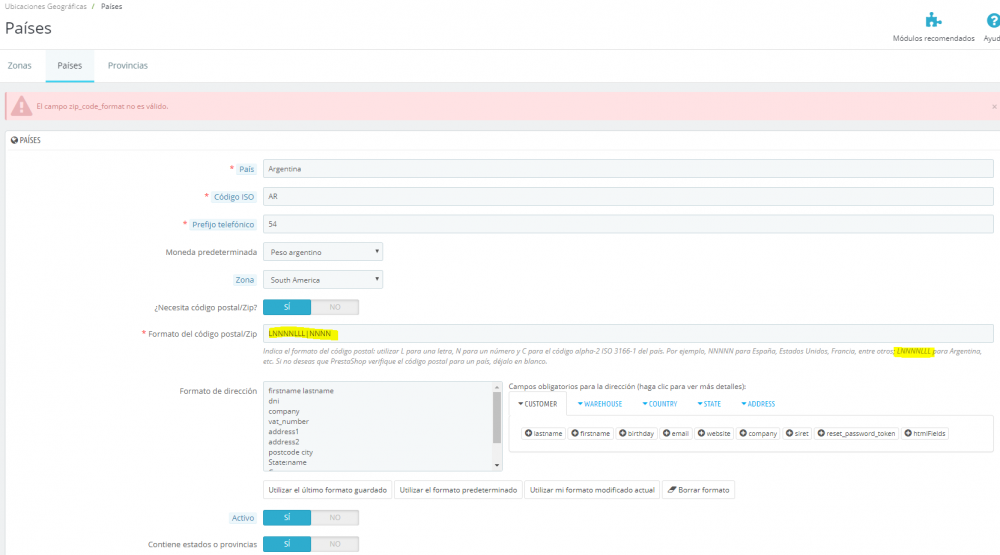Click the address format scrollbar thumb
Viewport: 1000px width, 555px height.
pyautogui.click(x=497, y=417)
